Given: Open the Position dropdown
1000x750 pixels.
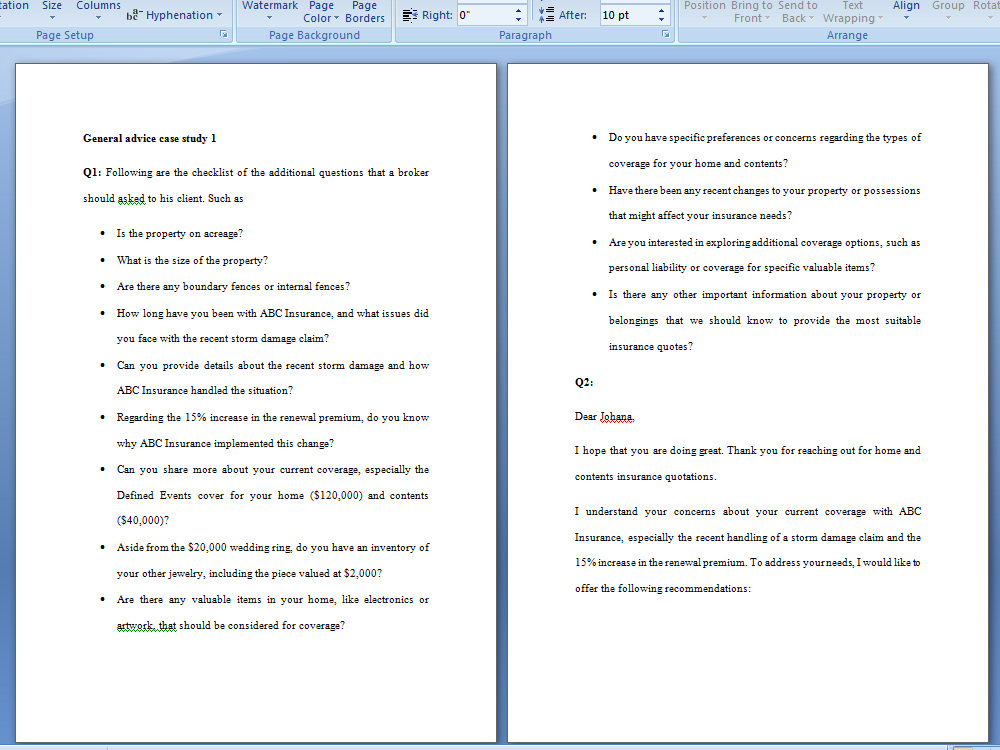Looking at the screenshot, I should click(705, 11).
